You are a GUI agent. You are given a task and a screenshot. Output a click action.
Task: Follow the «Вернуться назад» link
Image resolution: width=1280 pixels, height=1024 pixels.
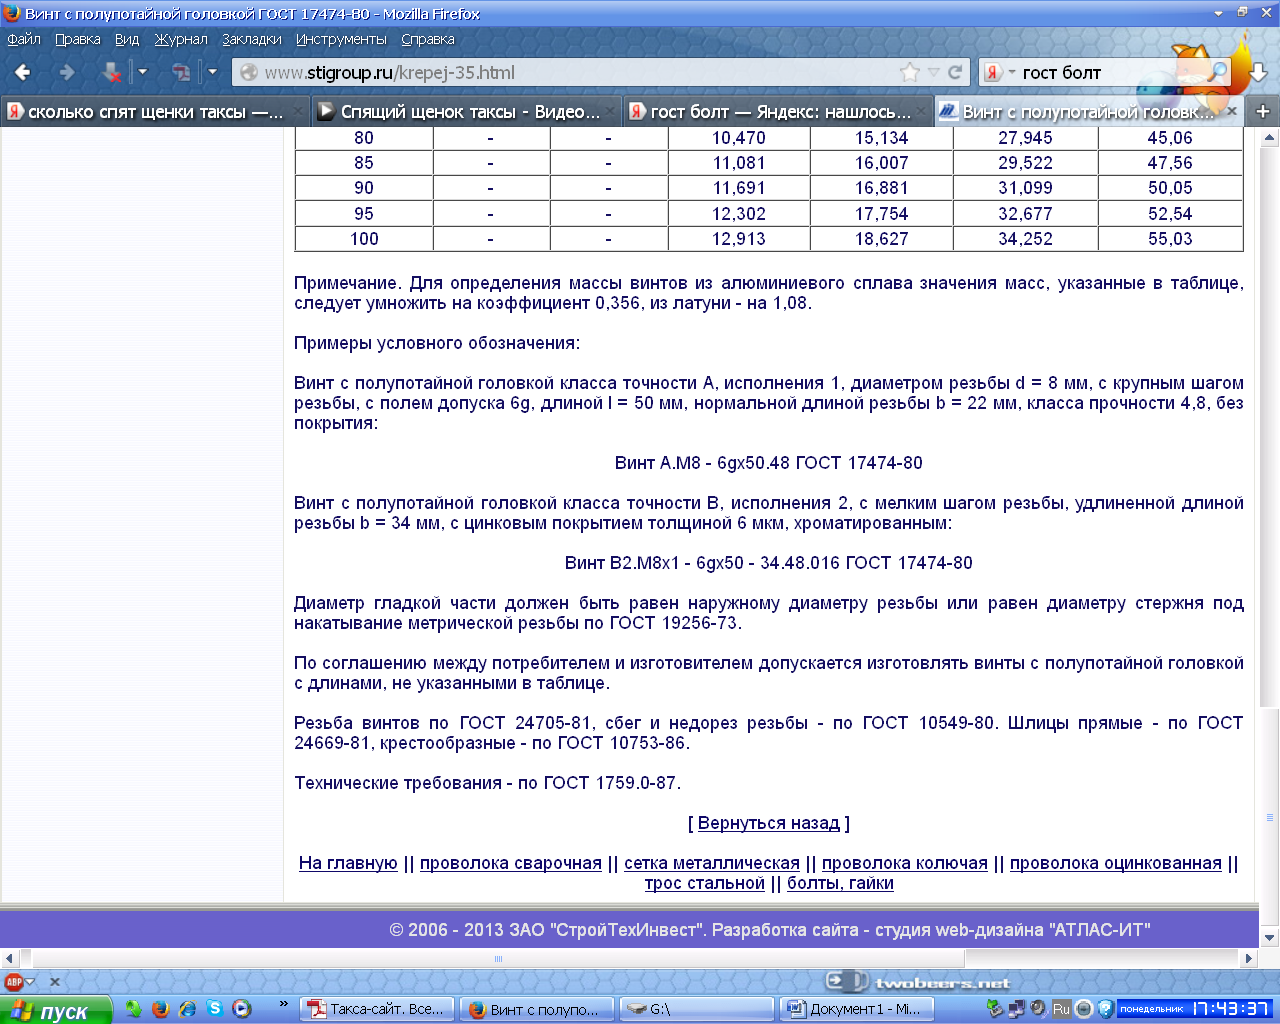[768, 823]
